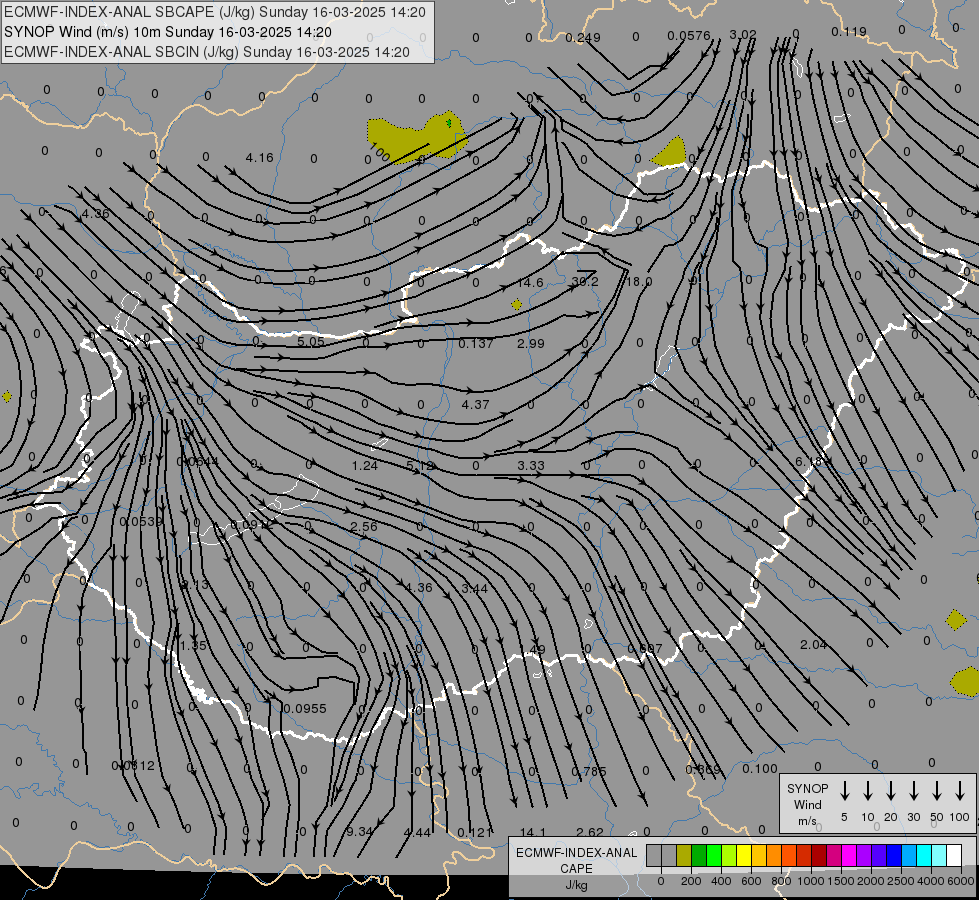The height and width of the screenshot is (900, 979).
Task: Click the 30 m/s wind arrow in legend
Action: (x=914, y=791)
